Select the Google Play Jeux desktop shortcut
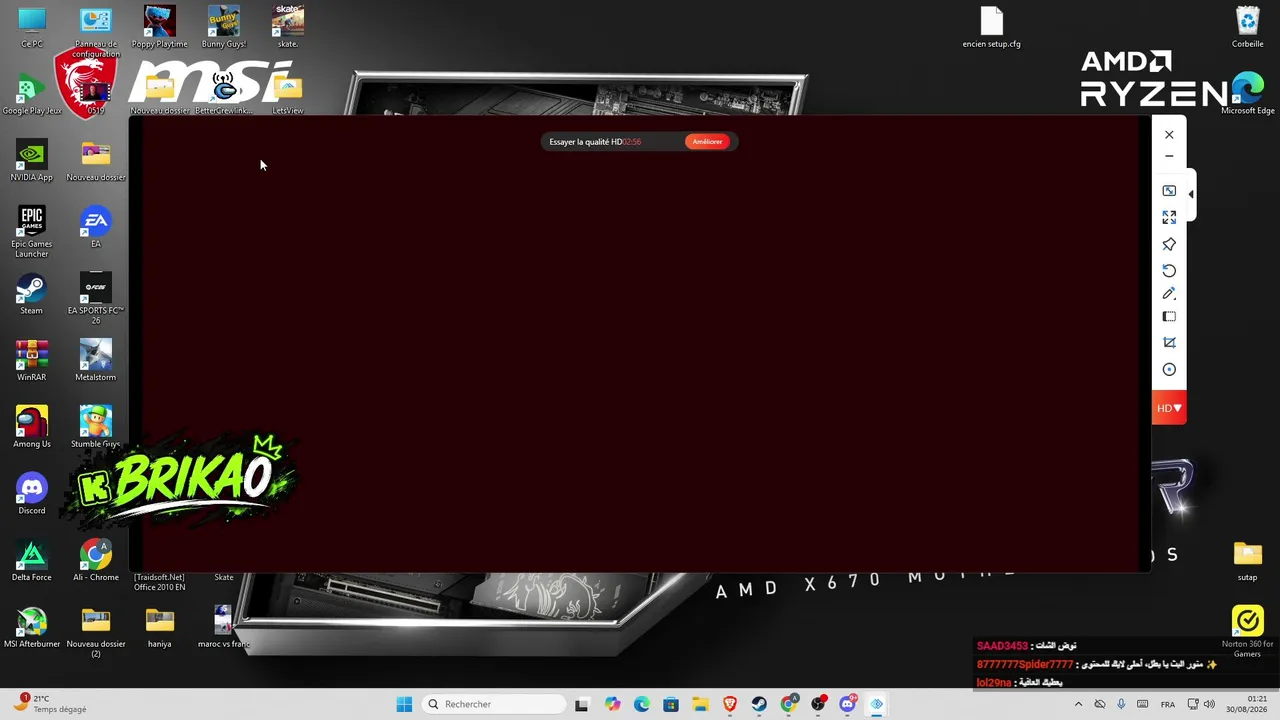 [x=32, y=94]
